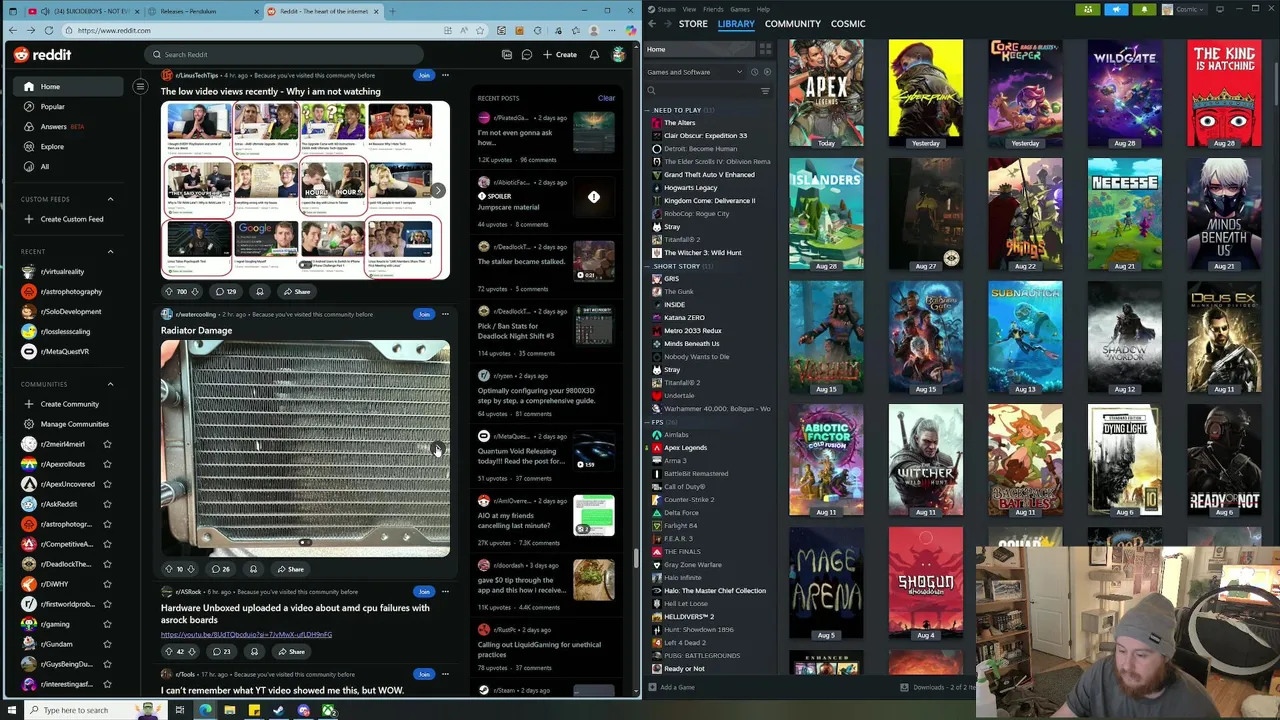Click Search Reddit input field

[x=282, y=55]
